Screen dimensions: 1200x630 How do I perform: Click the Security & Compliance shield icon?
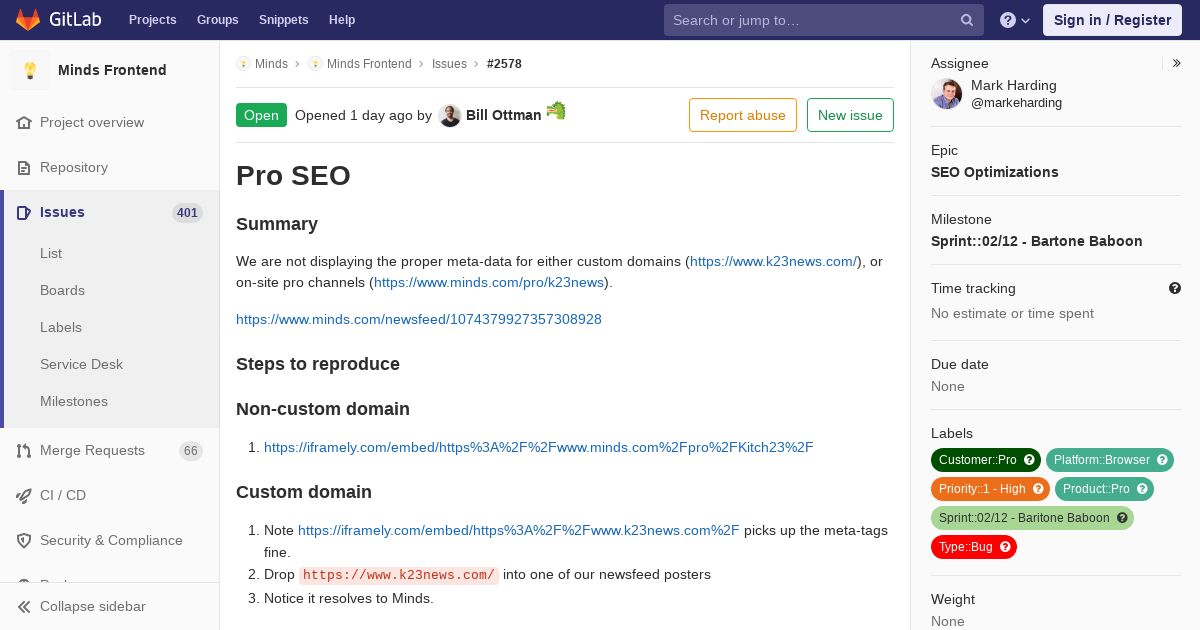(24, 541)
